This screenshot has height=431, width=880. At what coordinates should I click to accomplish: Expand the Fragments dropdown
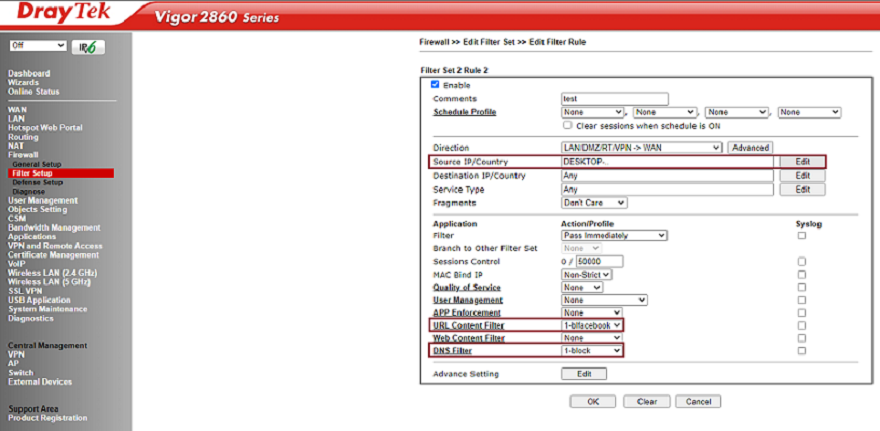coord(594,203)
